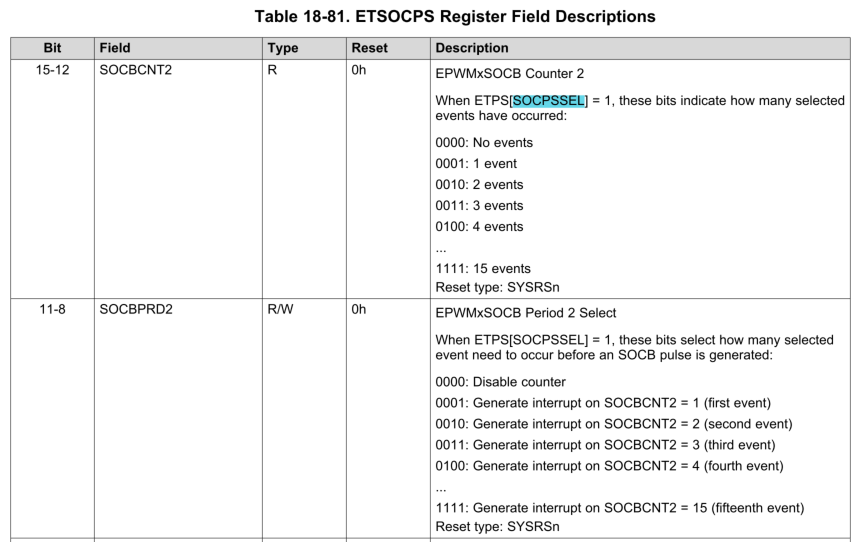Click the SOCBCNT2 field name
The width and height of the screenshot is (857, 542).
pyautogui.click(x=137, y=71)
